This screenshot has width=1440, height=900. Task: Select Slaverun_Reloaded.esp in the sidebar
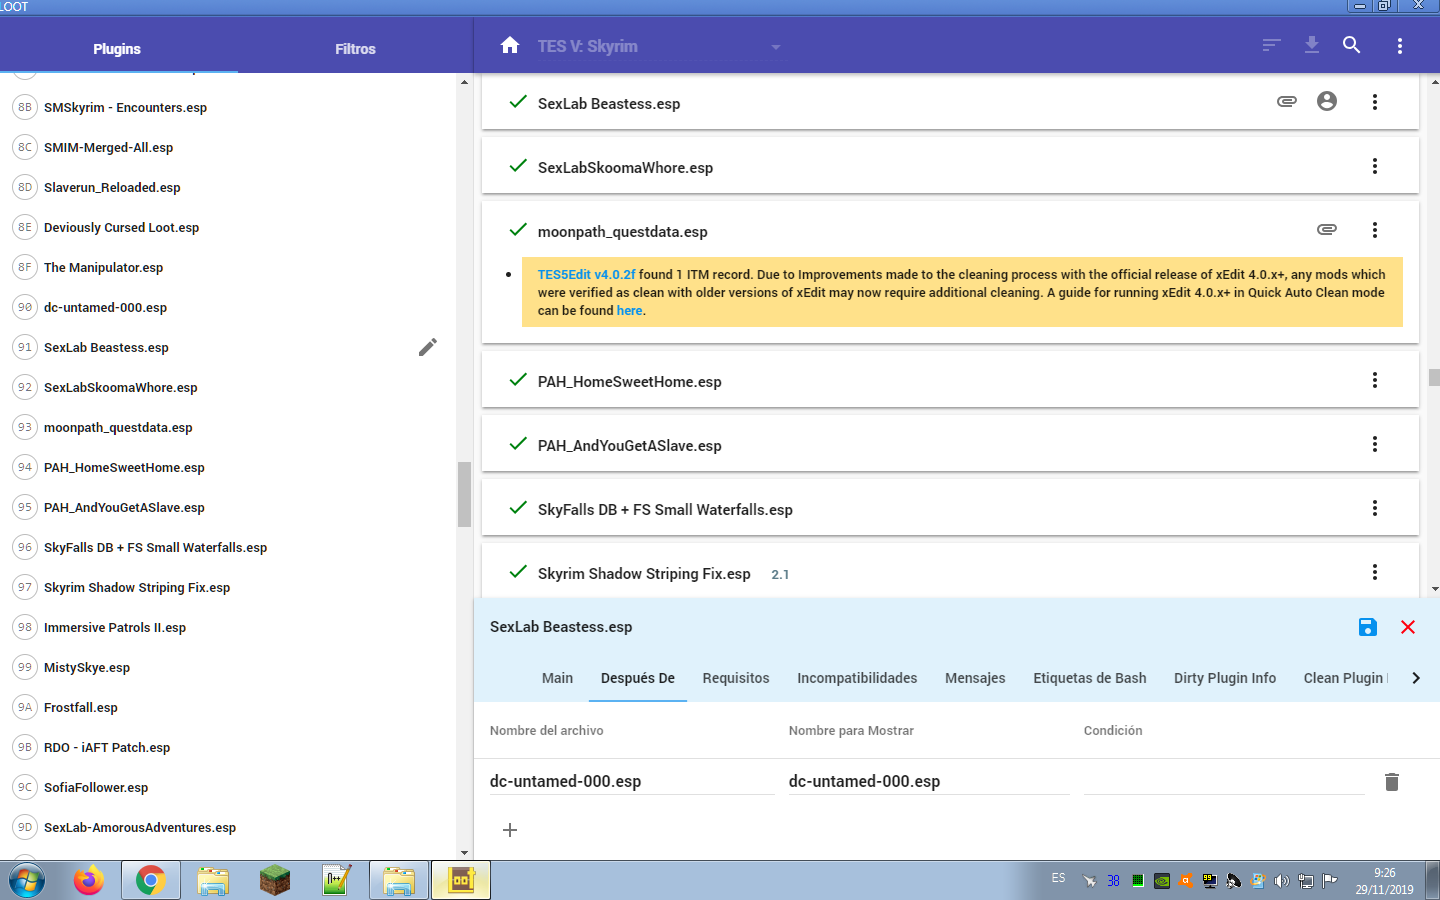point(112,187)
